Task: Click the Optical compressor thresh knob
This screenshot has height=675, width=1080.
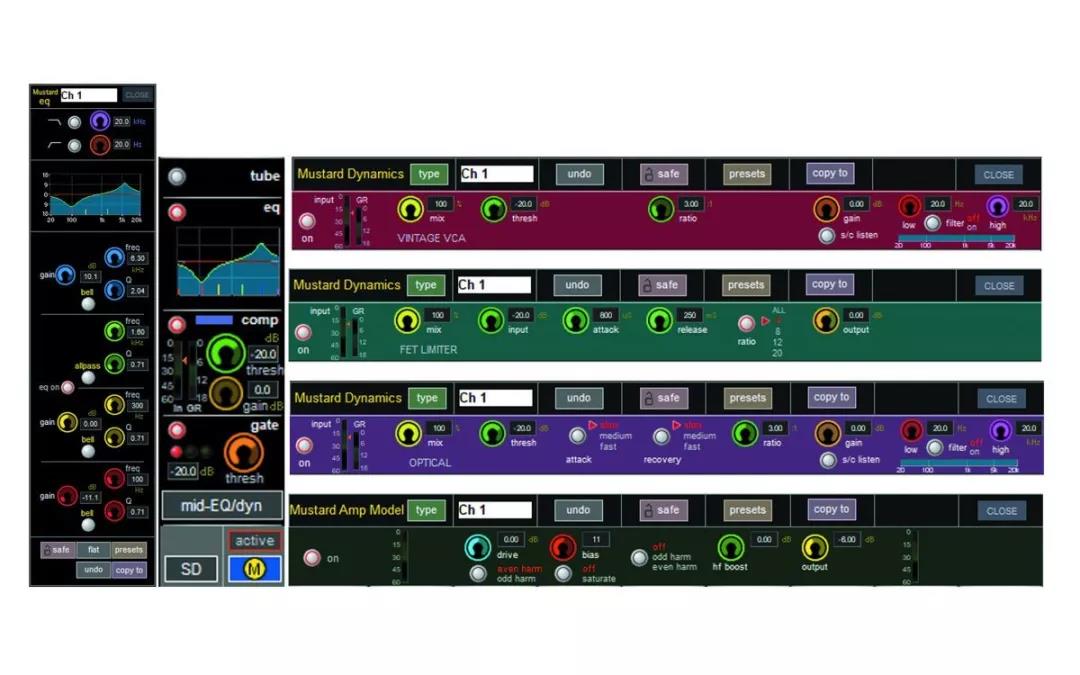Action: [x=492, y=433]
